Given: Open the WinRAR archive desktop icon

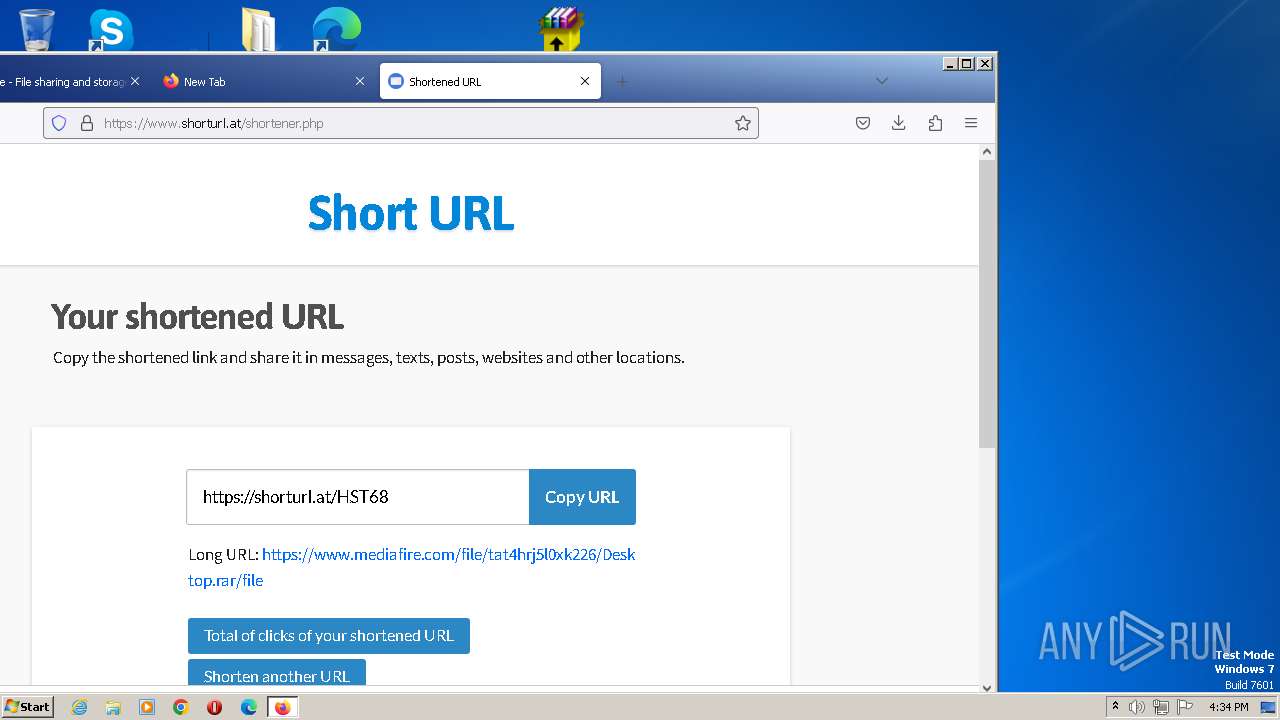Looking at the screenshot, I should point(560,29).
